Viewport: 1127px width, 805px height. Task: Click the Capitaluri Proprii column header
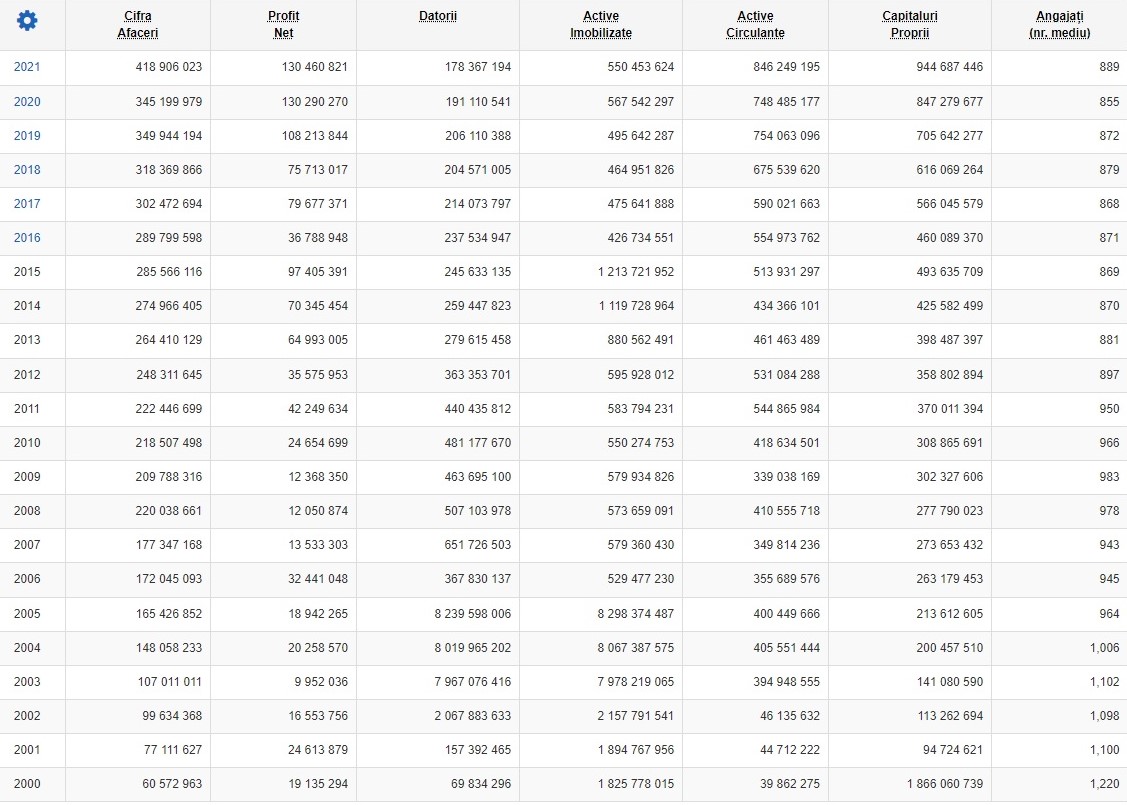pyautogui.click(x=910, y=24)
